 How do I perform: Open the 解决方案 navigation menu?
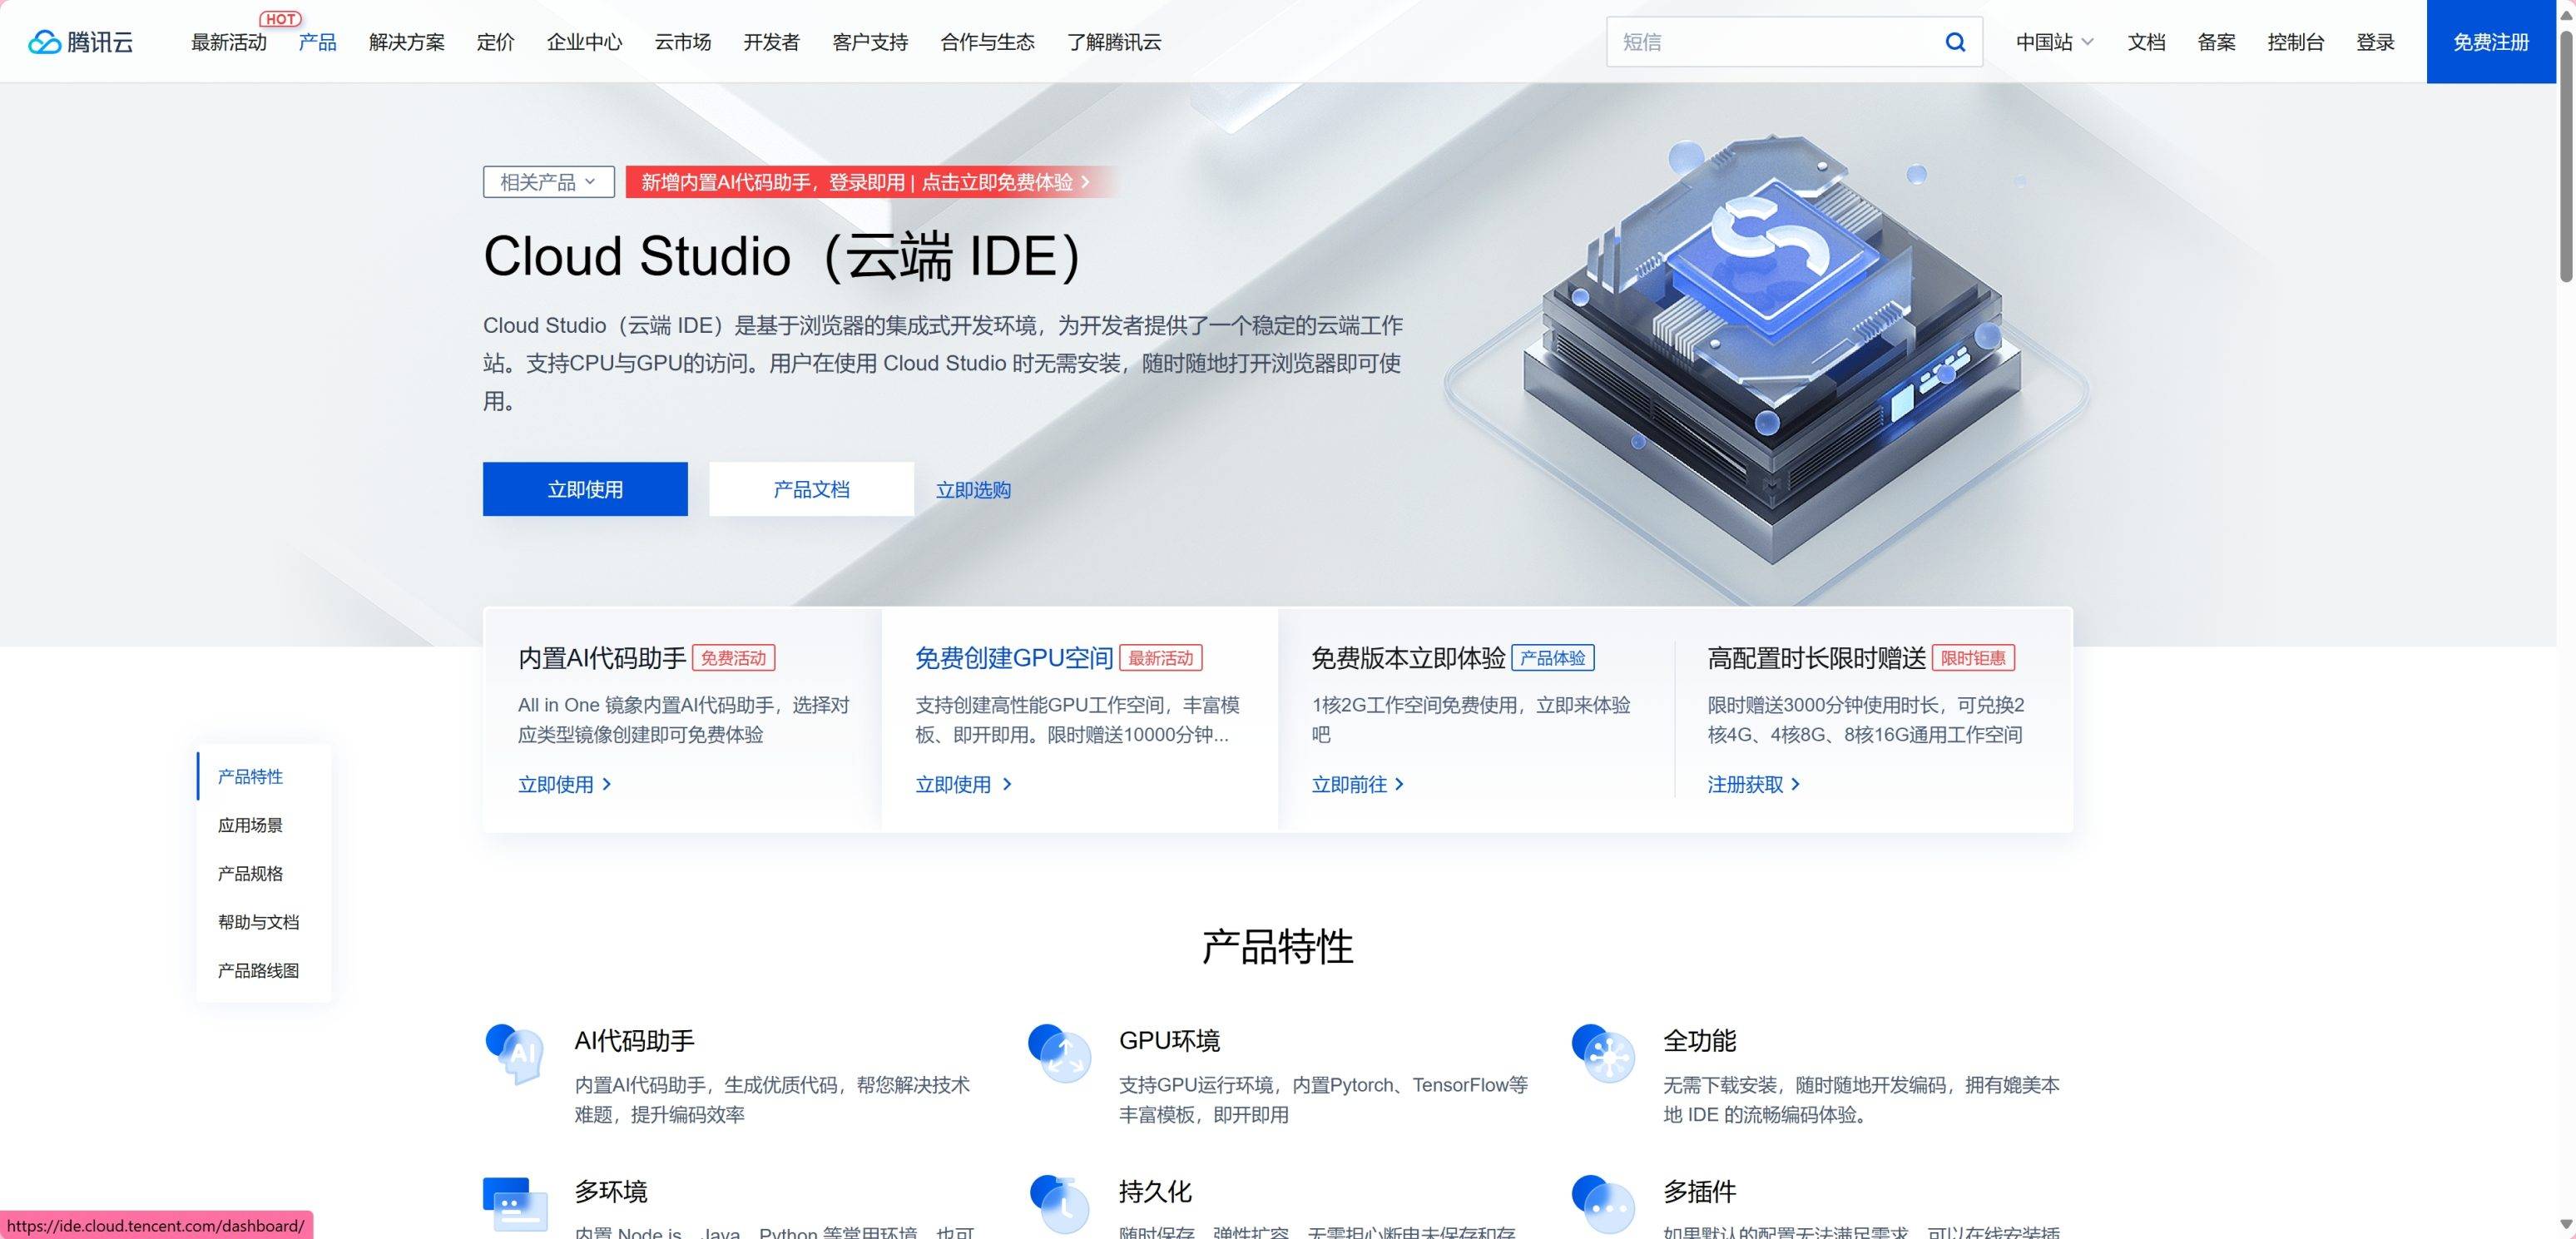click(406, 42)
